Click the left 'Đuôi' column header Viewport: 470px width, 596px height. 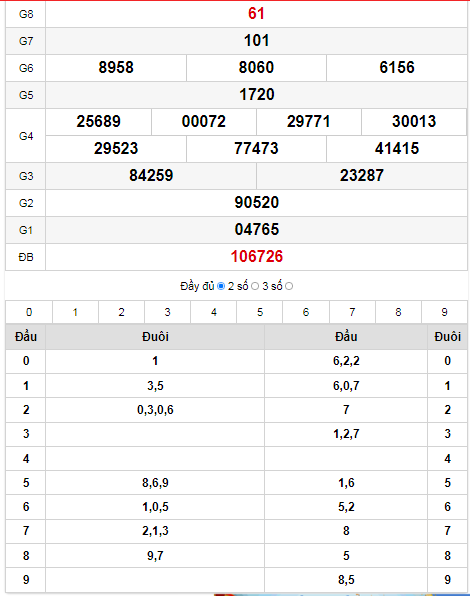pyautogui.click(x=155, y=337)
